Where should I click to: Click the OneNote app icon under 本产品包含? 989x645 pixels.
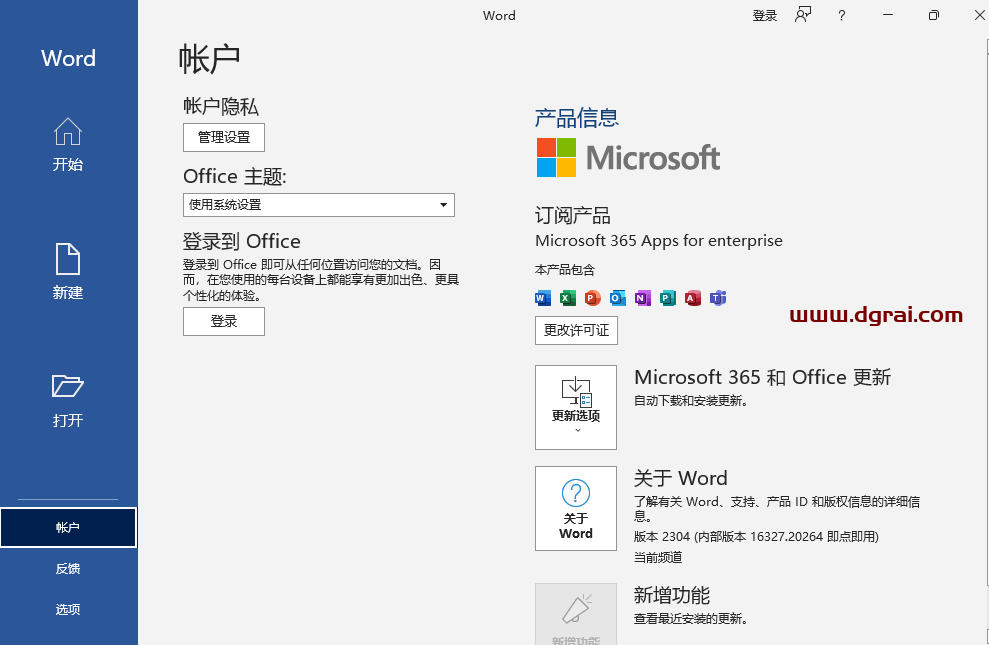click(643, 298)
